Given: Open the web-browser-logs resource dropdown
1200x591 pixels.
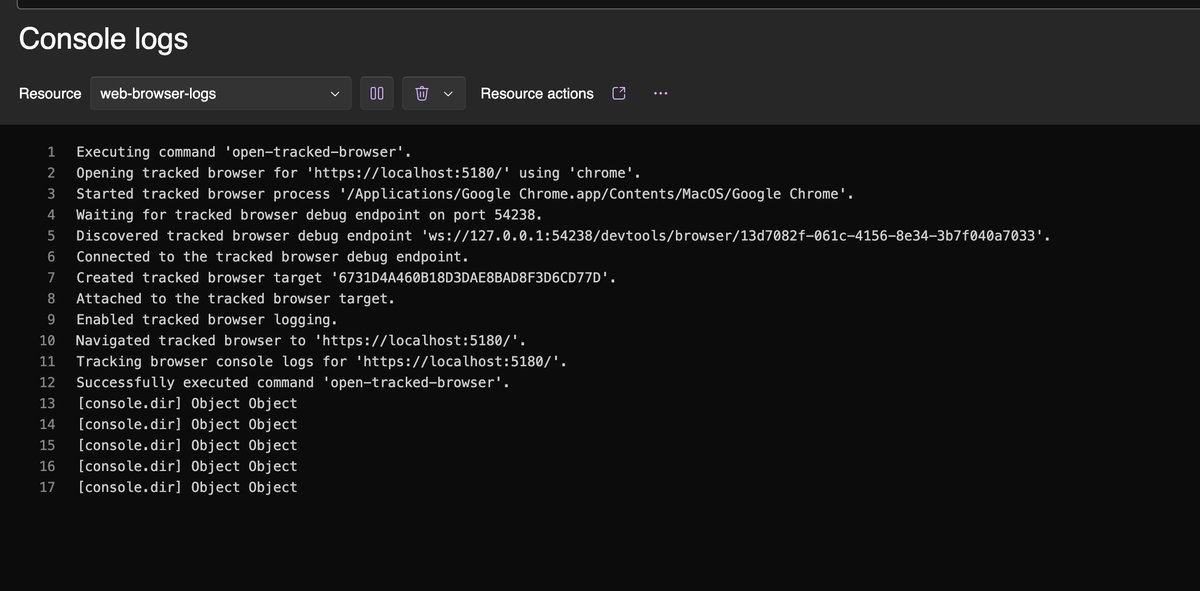Looking at the screenshot, I should [x=221, y=93].
